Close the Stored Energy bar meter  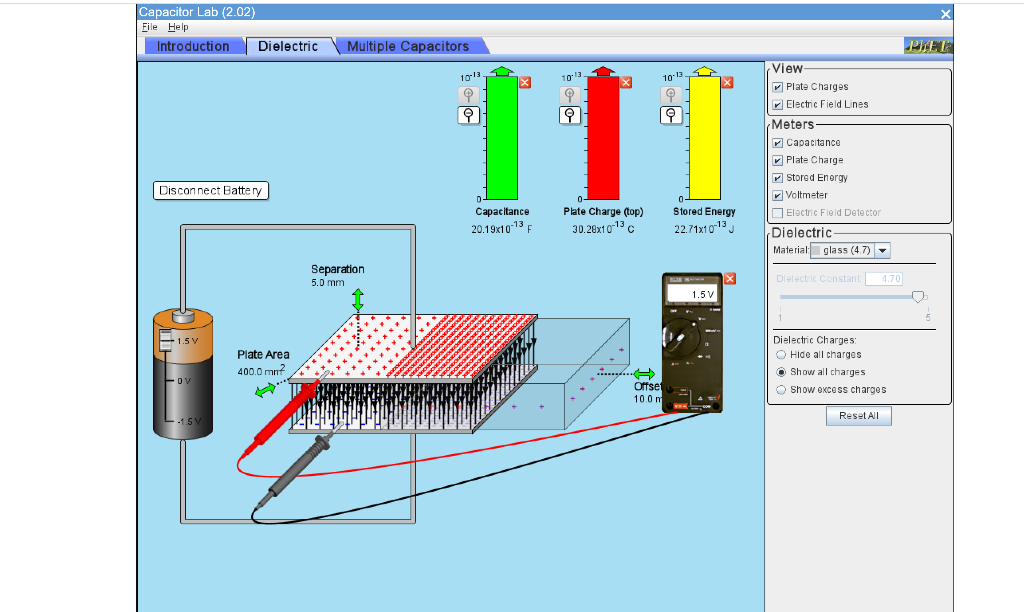click(x=727, y=82)
